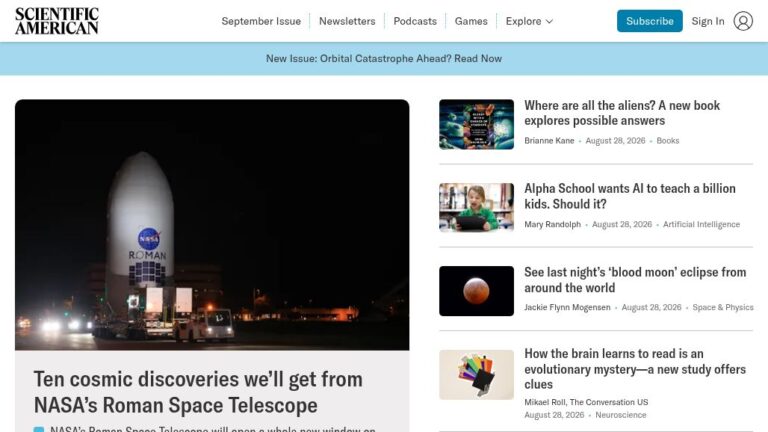This screenshot has width=768, height=432.
Task: Open the Orbital Catastrophe new issue banner
Action: [384, 58]
